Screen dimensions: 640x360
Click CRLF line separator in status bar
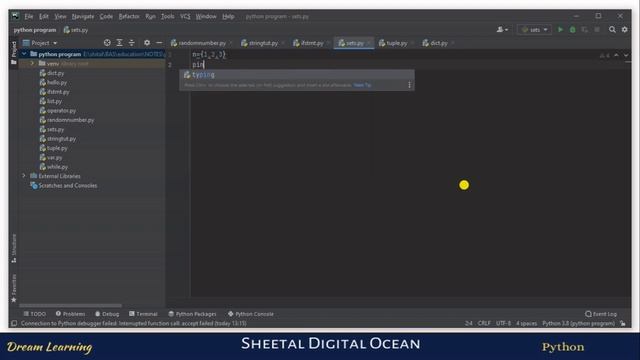[x=484, y=323]
